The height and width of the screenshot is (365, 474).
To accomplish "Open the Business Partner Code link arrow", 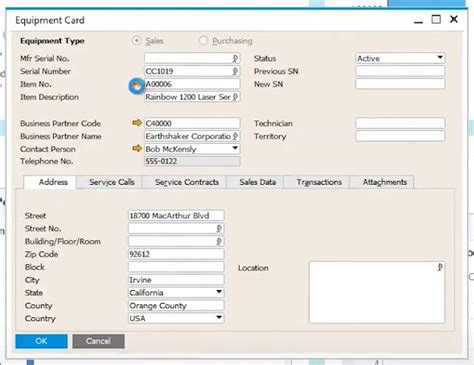I will 137,123.
